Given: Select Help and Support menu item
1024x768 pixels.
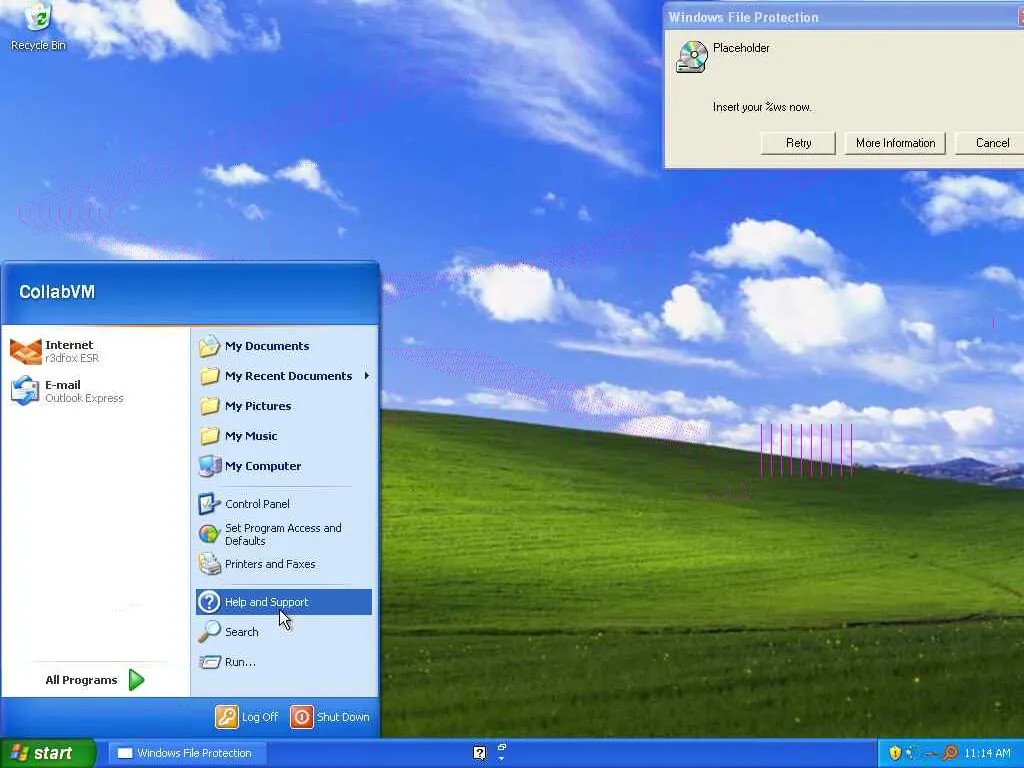Looking at the screenshot, I should [x=283, y=601].
